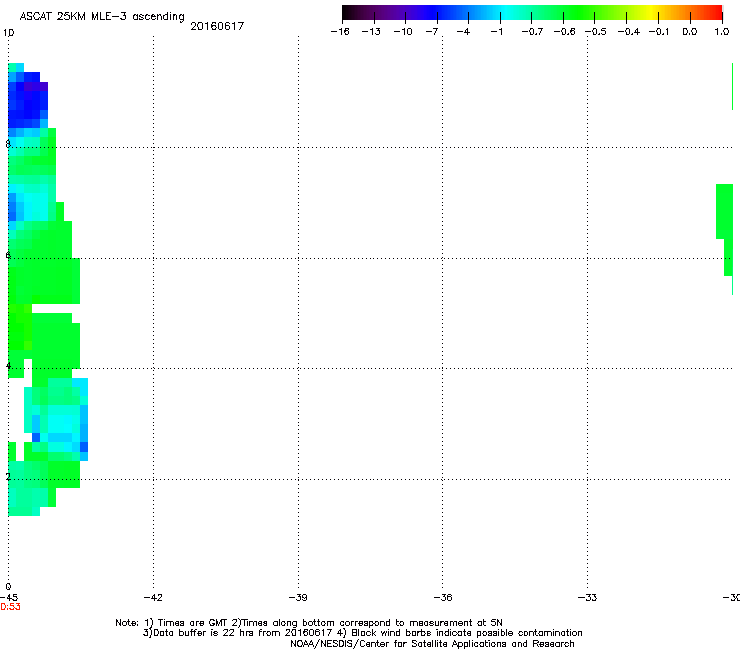Click colorbar label -0.1

[x=659, y=32]
